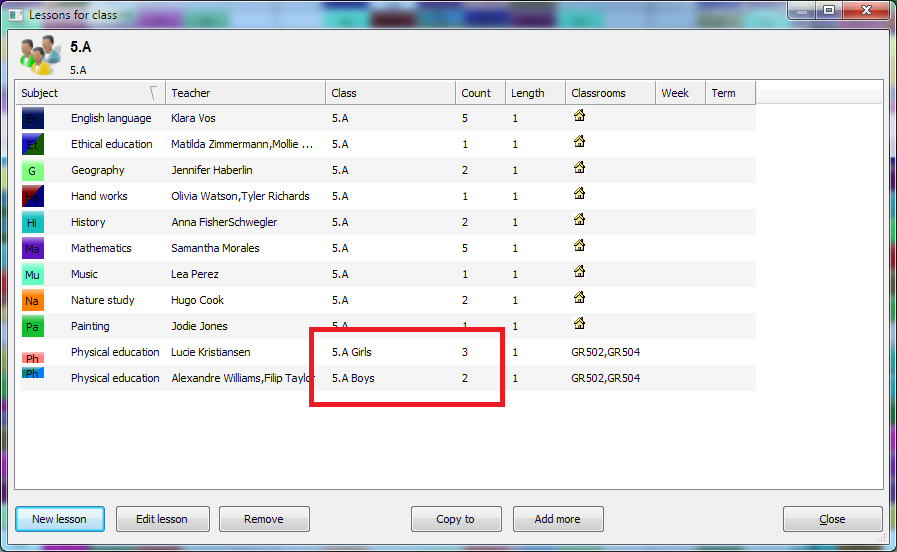Click the Term column header
This screenshot has width=897, height=552.
click(729, 93)
